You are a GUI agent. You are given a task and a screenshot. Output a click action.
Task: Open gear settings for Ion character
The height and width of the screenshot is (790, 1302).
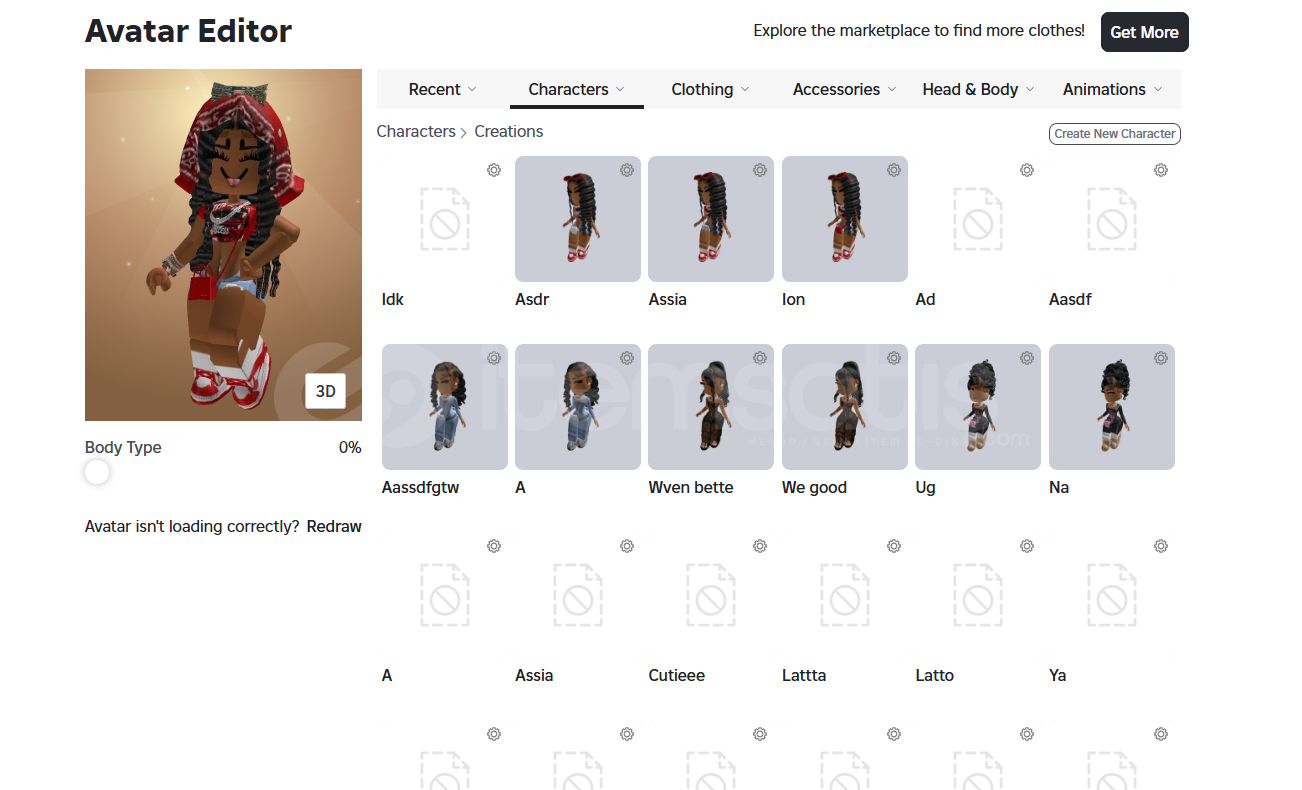click(894, 170)
